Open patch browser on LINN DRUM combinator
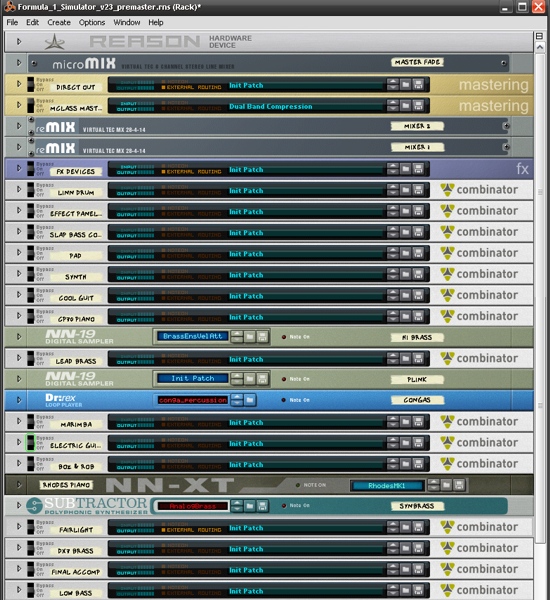This screenshot has width=550, height=600. pyautogui.click(x=405, y=190)
